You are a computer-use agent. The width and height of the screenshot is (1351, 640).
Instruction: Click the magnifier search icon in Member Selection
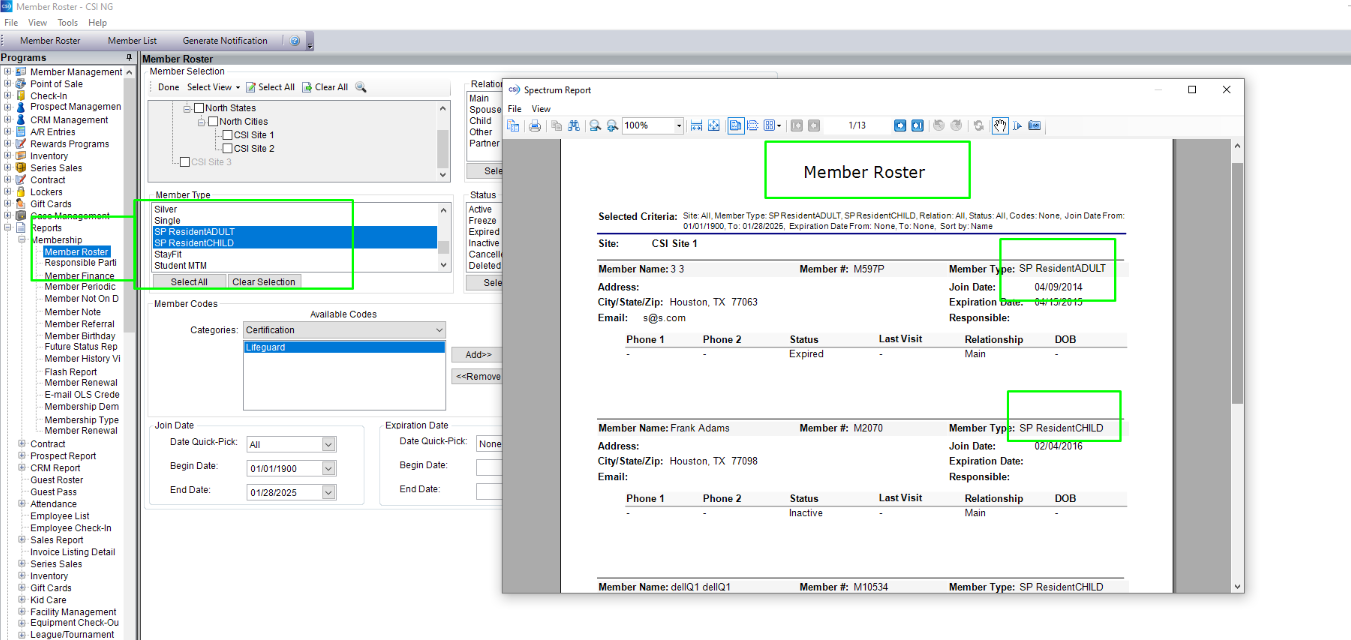tap(361, 87)
